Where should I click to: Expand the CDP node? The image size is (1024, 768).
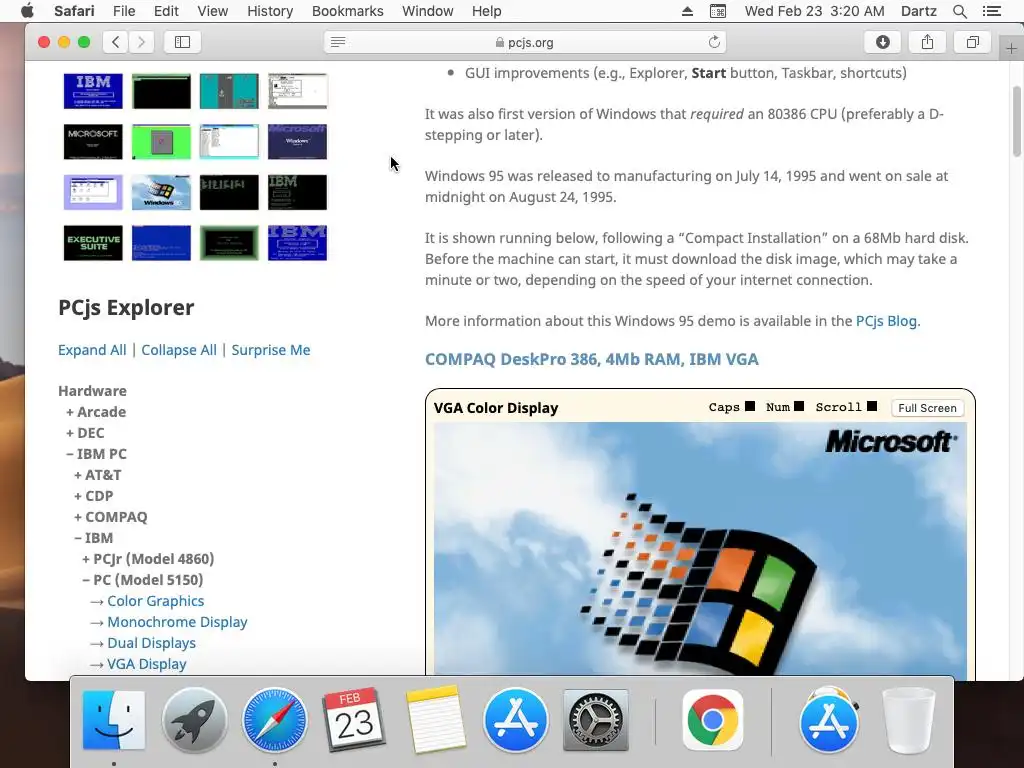pyautogui.click(x=93, y=496)
